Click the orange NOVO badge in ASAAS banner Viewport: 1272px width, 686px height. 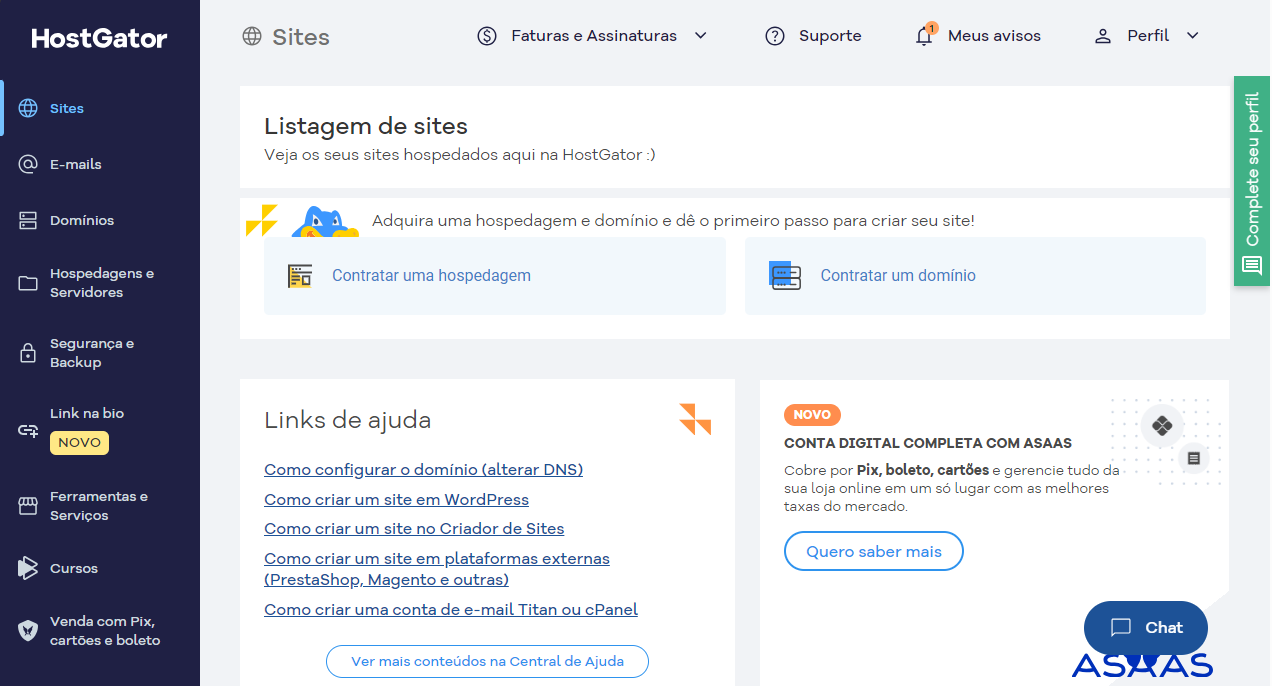click(813, 415)
